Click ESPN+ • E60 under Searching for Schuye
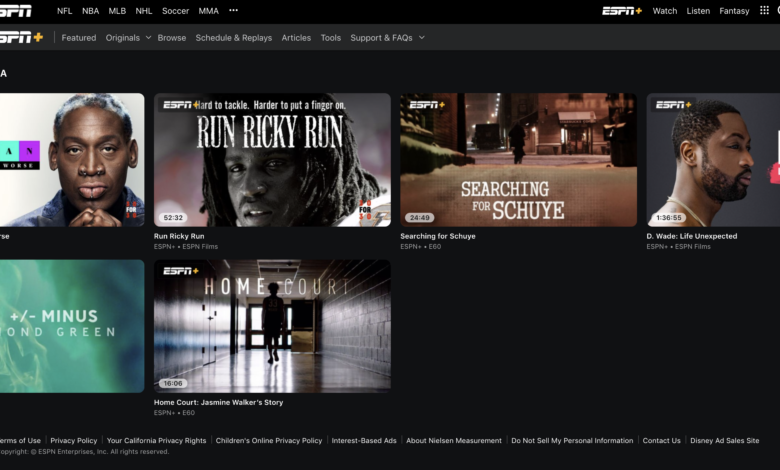Image resolution: width=780 pixels, height=470 pixels. (420, 247)
